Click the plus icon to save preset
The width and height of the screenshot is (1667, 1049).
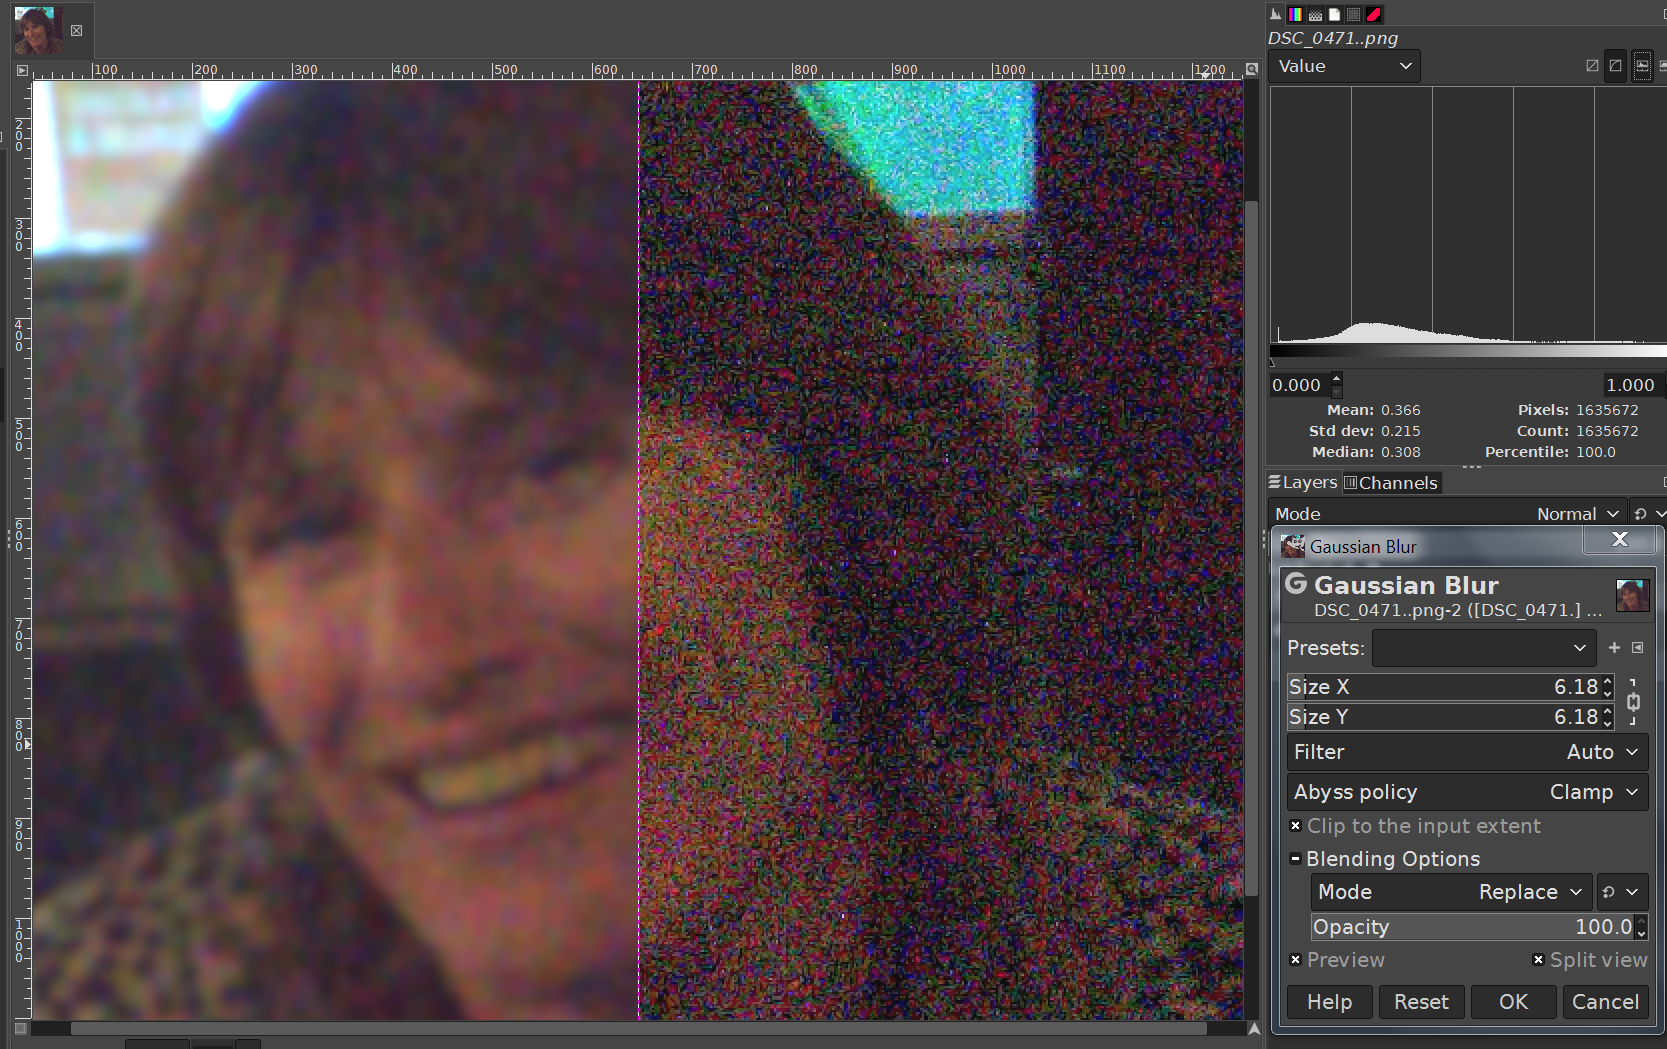click(x=1614, y=648)
